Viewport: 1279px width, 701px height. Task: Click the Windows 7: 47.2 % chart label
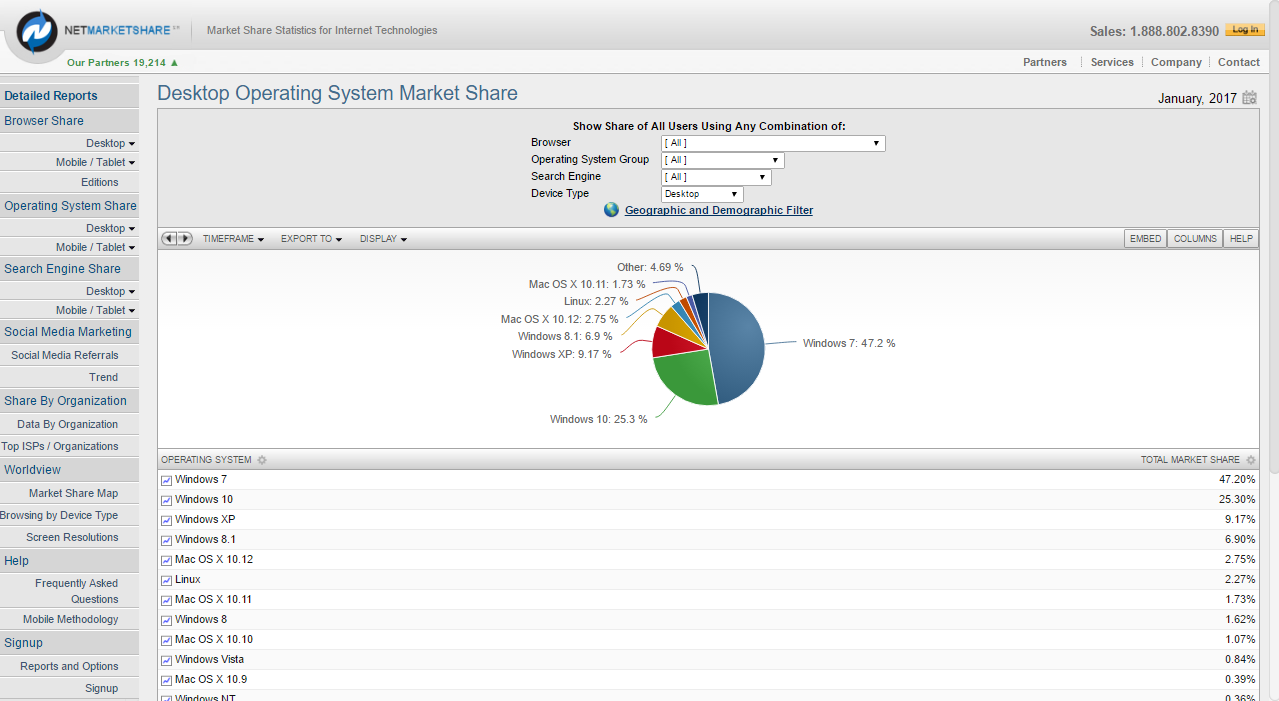tap(849, 343)
